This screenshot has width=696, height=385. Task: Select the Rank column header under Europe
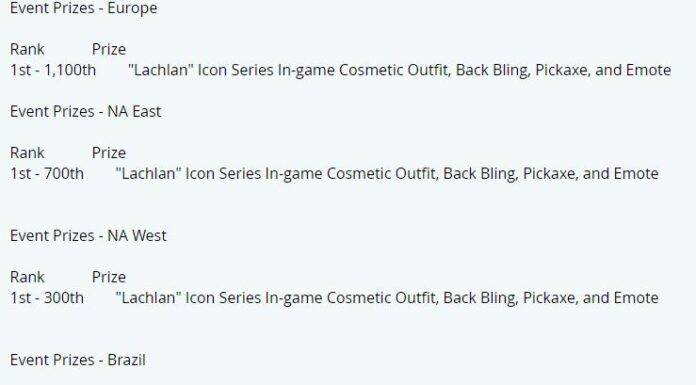point(27,49)
